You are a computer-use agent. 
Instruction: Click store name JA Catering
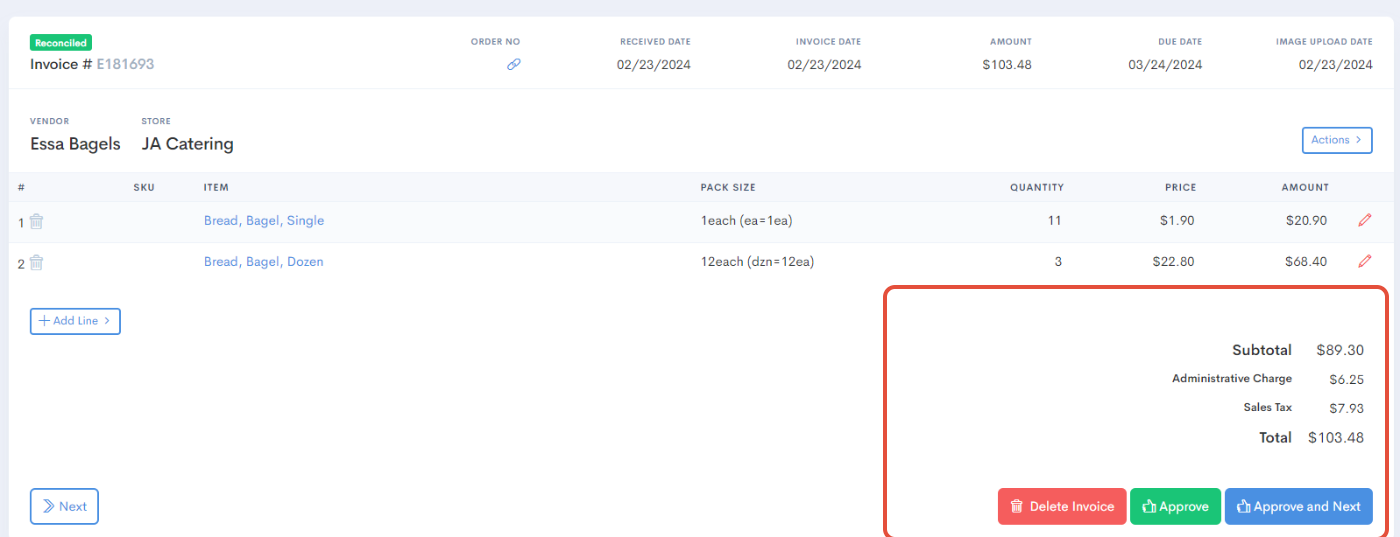pos(188,144)
